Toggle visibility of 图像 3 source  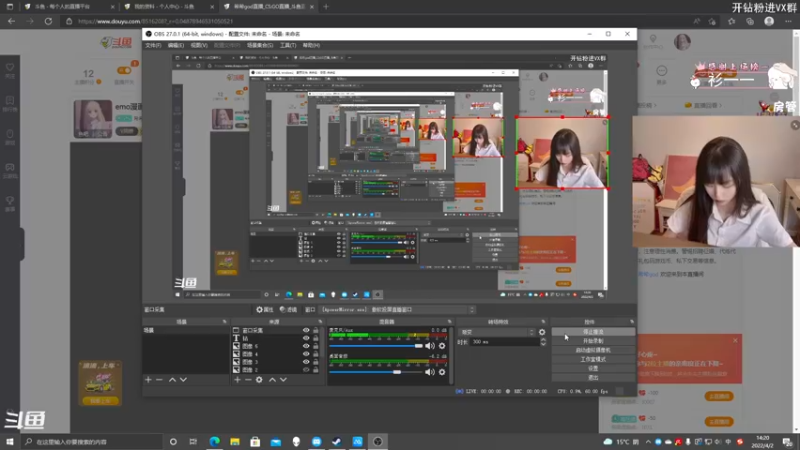(x=306, y=362)
